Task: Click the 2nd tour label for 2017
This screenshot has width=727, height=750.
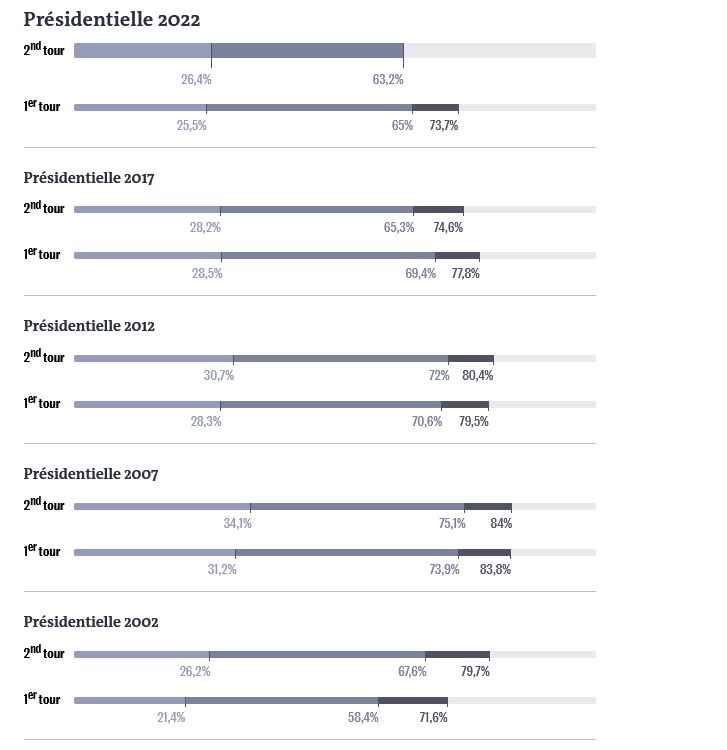Action: click(x=43, y=208)
